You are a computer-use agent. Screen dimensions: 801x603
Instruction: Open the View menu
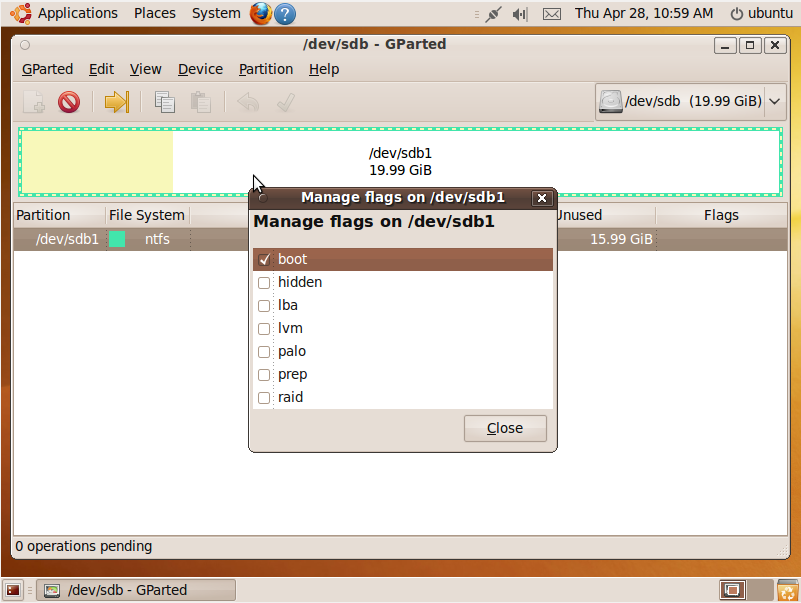146,69
